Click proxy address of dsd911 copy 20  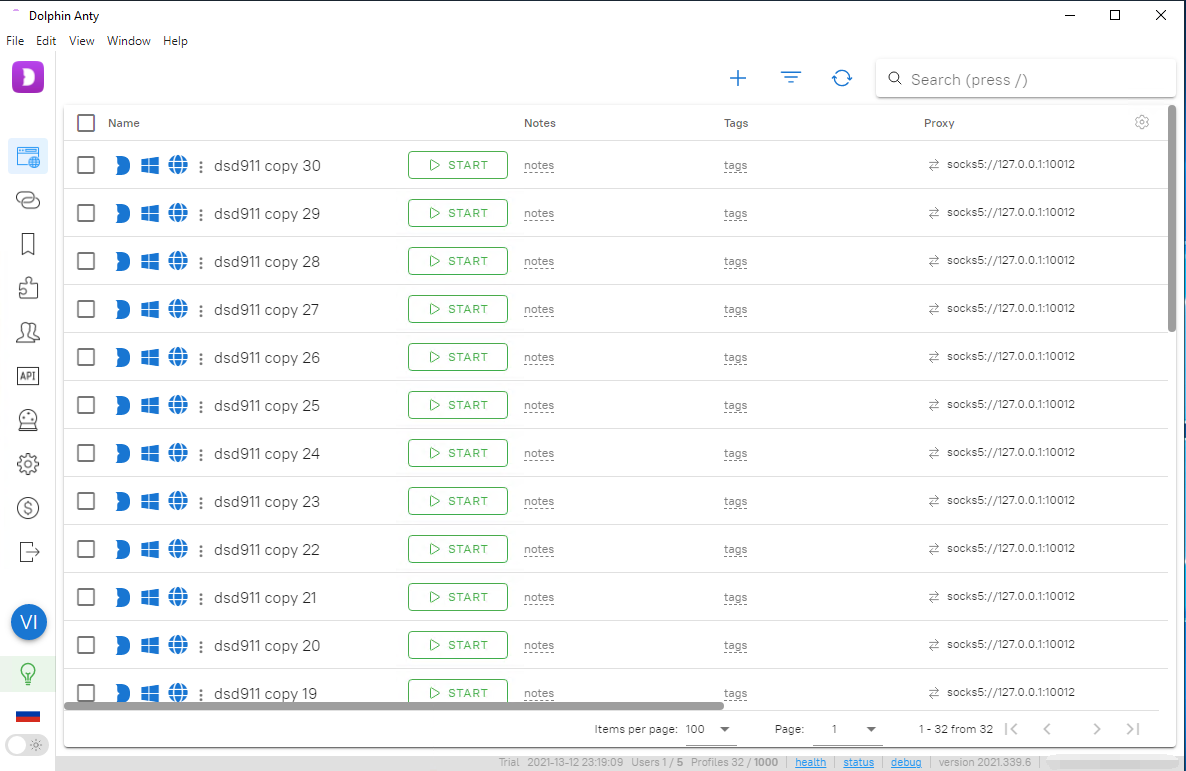pos(1011,645)
